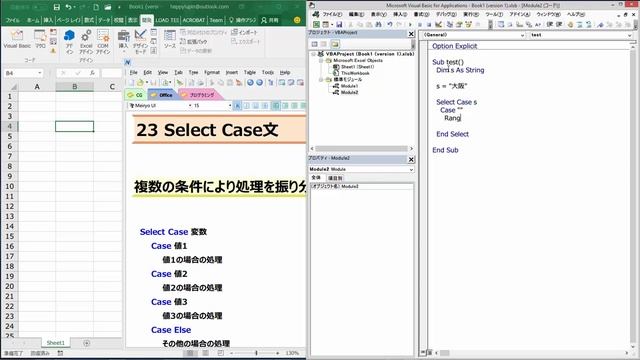Image resolution: width=640 pixels, height=360 pixels.
Task: Switch to Page Layout view in status bar
Action: [205, 353]
